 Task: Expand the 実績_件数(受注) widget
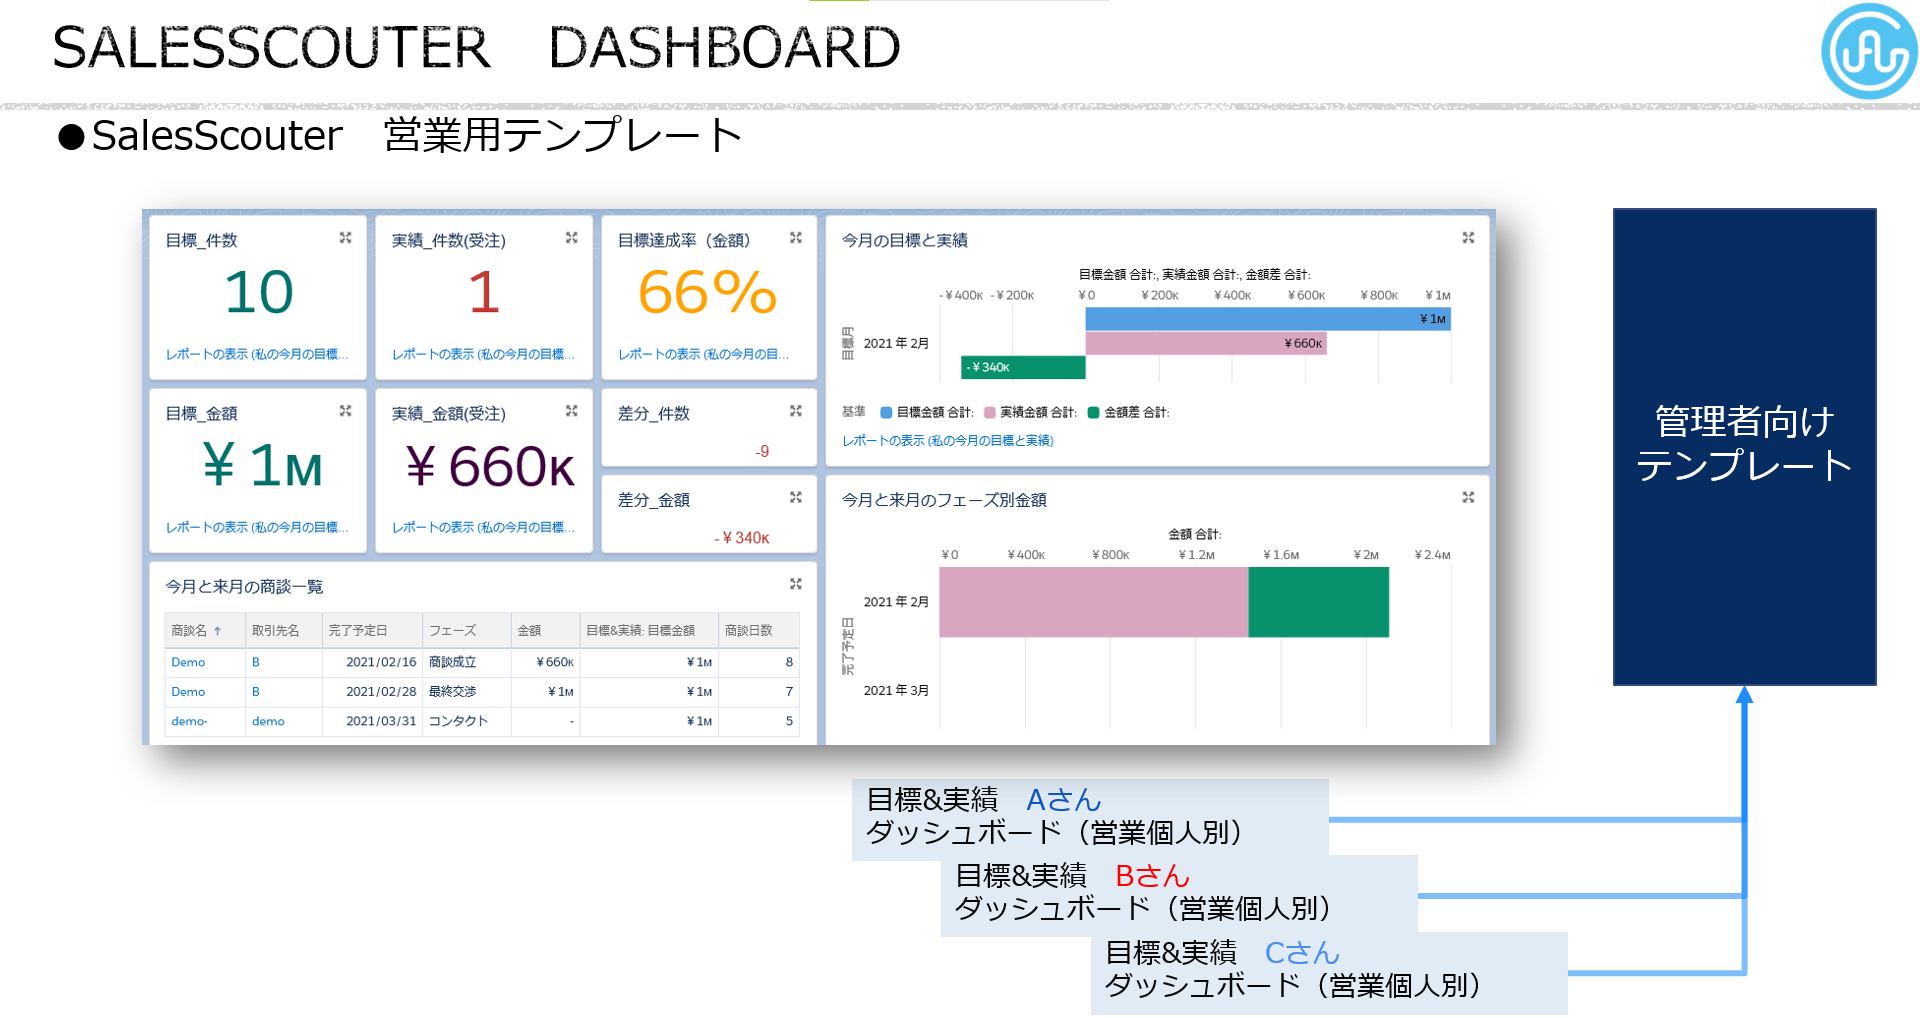click(x=571, y=238)
